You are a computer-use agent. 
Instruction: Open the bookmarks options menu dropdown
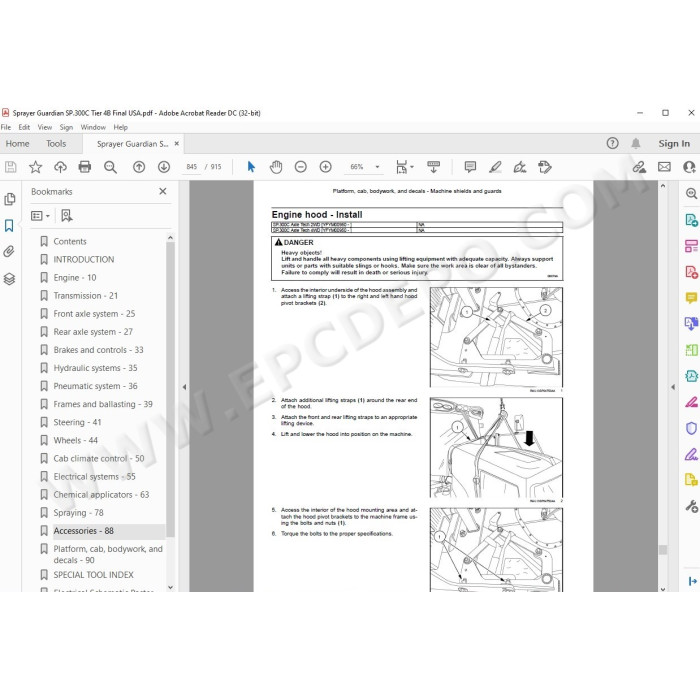tap(40, 216)
